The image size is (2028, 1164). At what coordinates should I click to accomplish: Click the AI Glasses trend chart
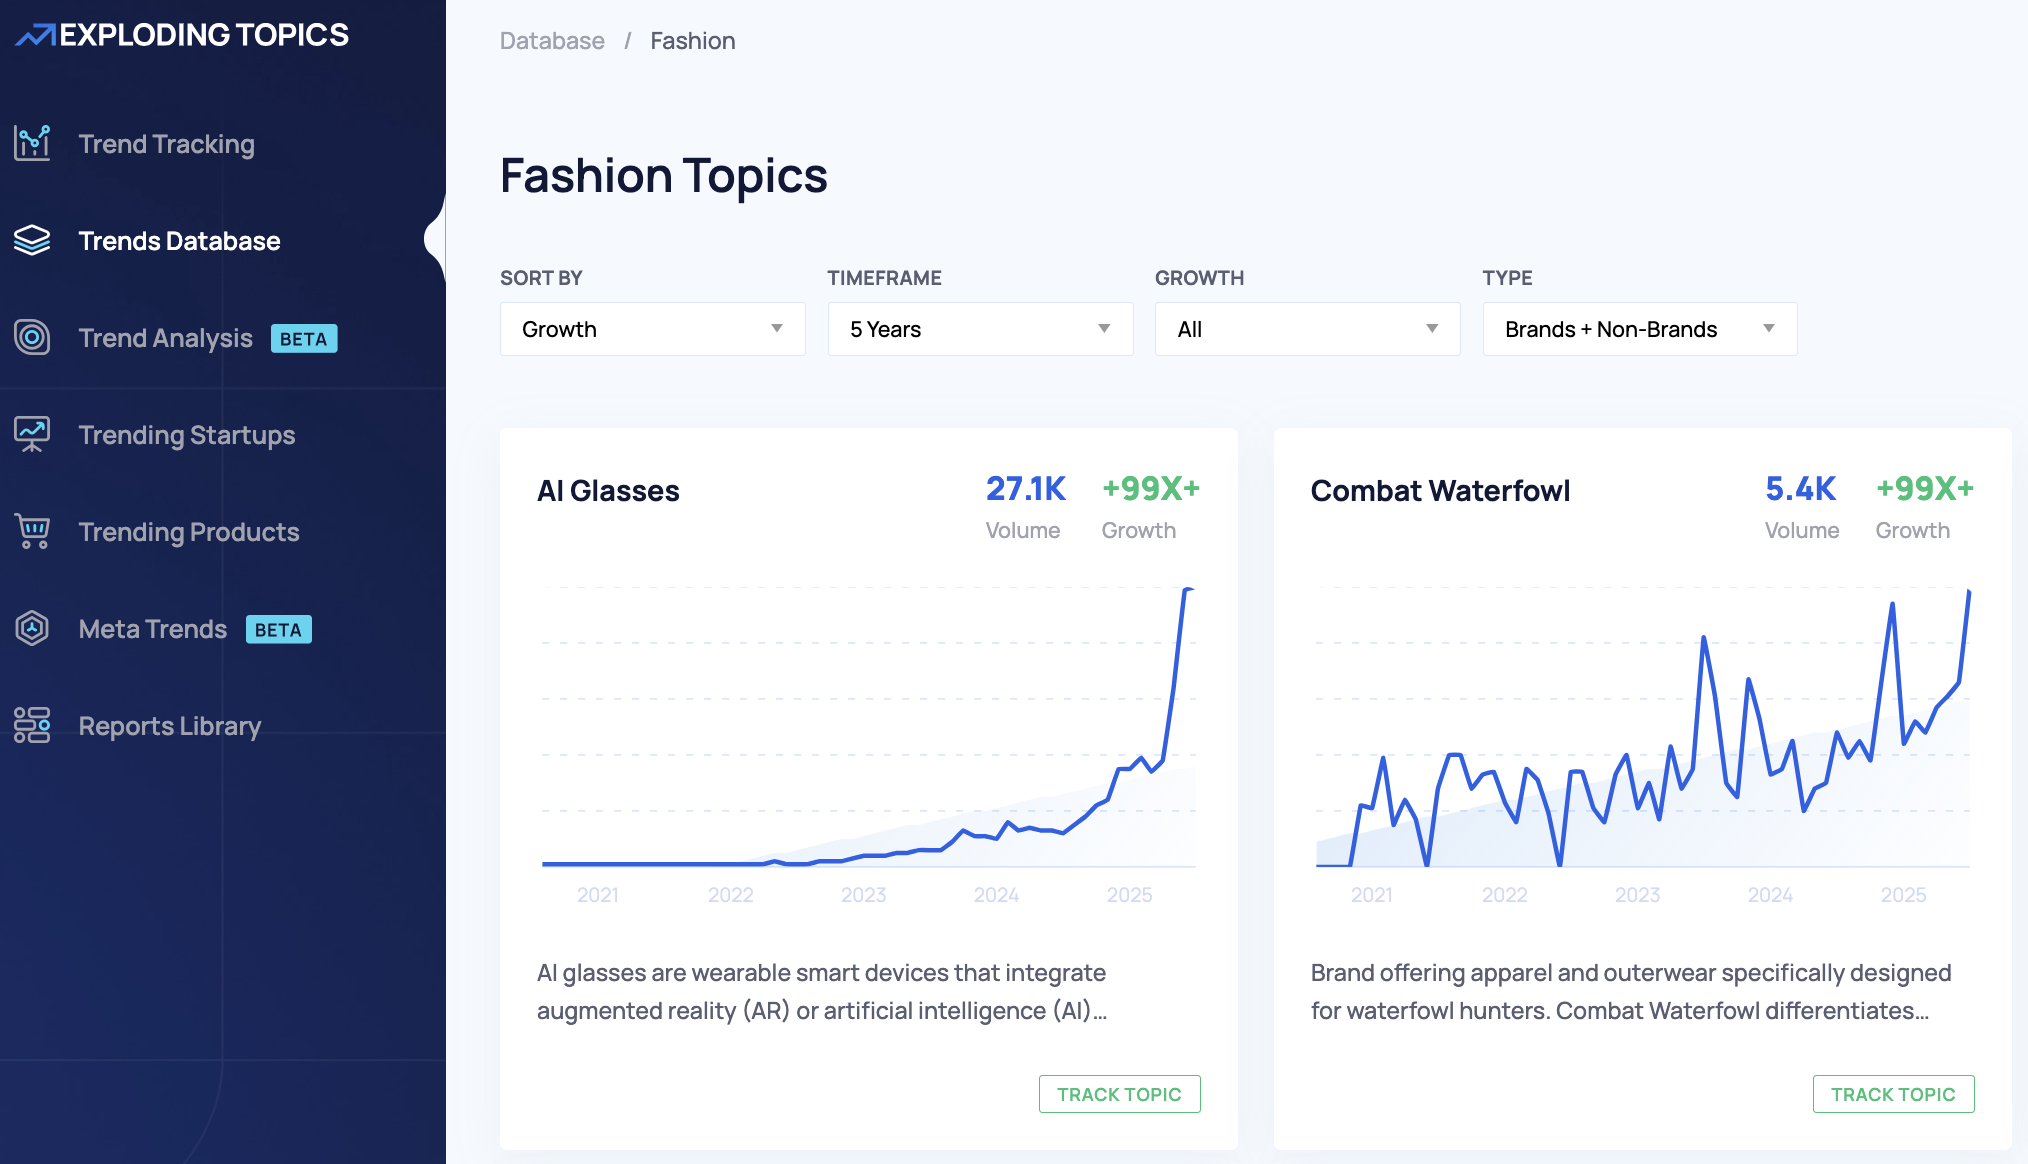[868, 728]
